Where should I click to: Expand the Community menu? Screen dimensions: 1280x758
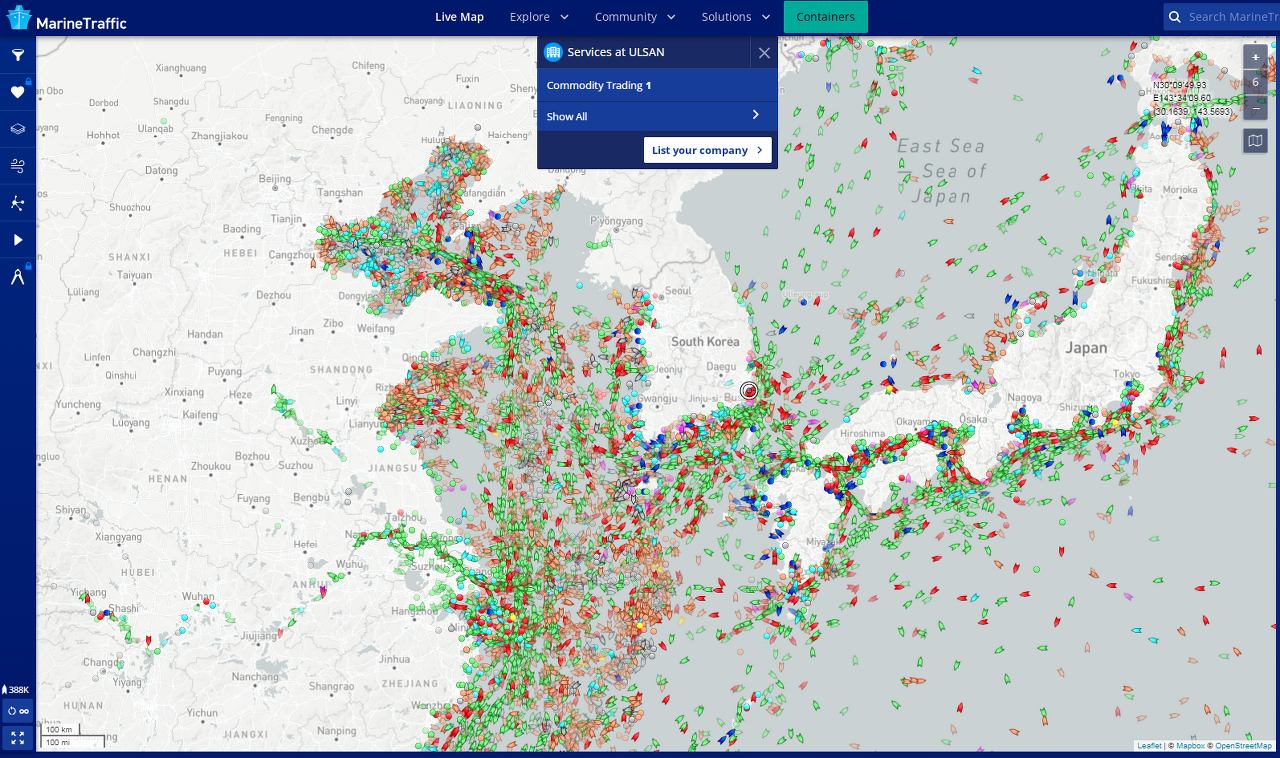635,17
